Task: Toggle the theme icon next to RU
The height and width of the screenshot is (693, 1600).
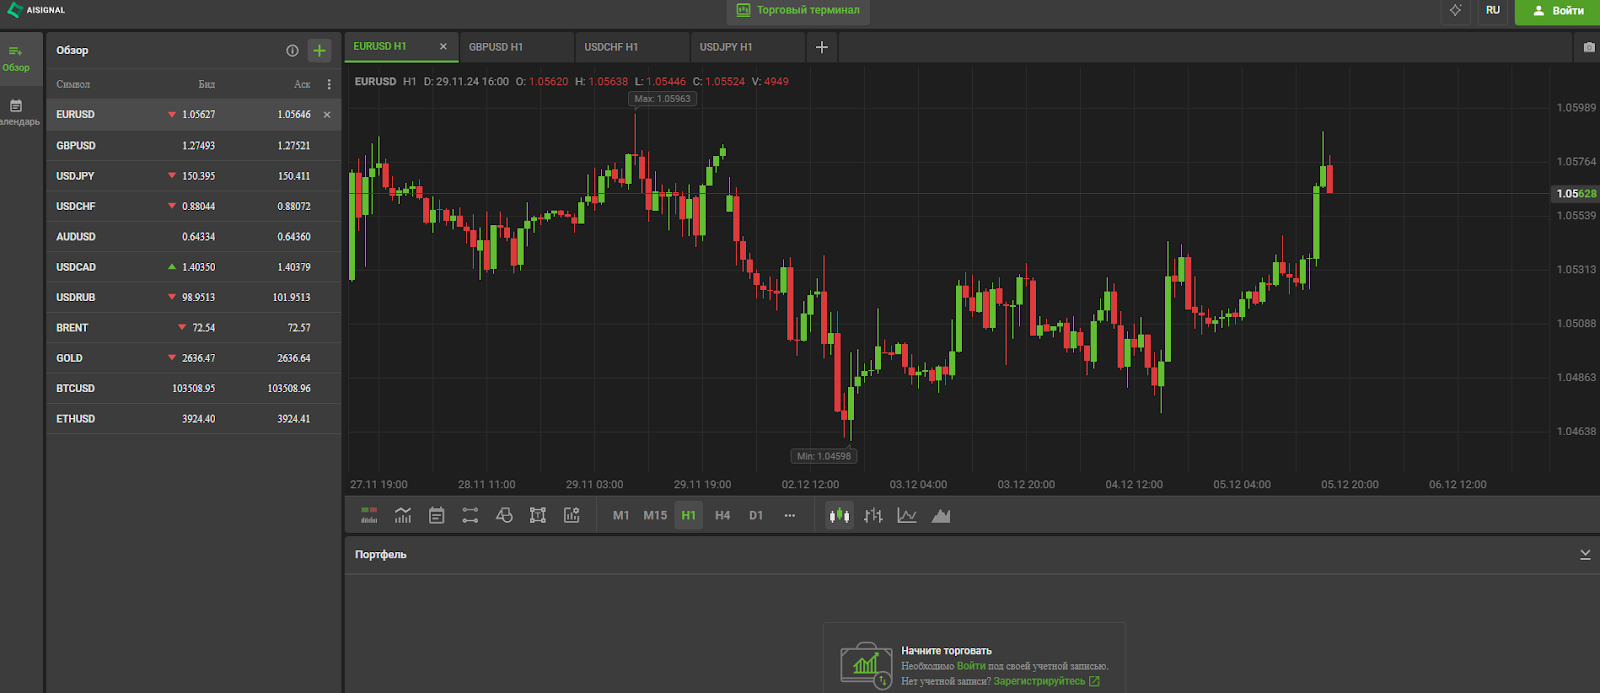Action: 1455,10
